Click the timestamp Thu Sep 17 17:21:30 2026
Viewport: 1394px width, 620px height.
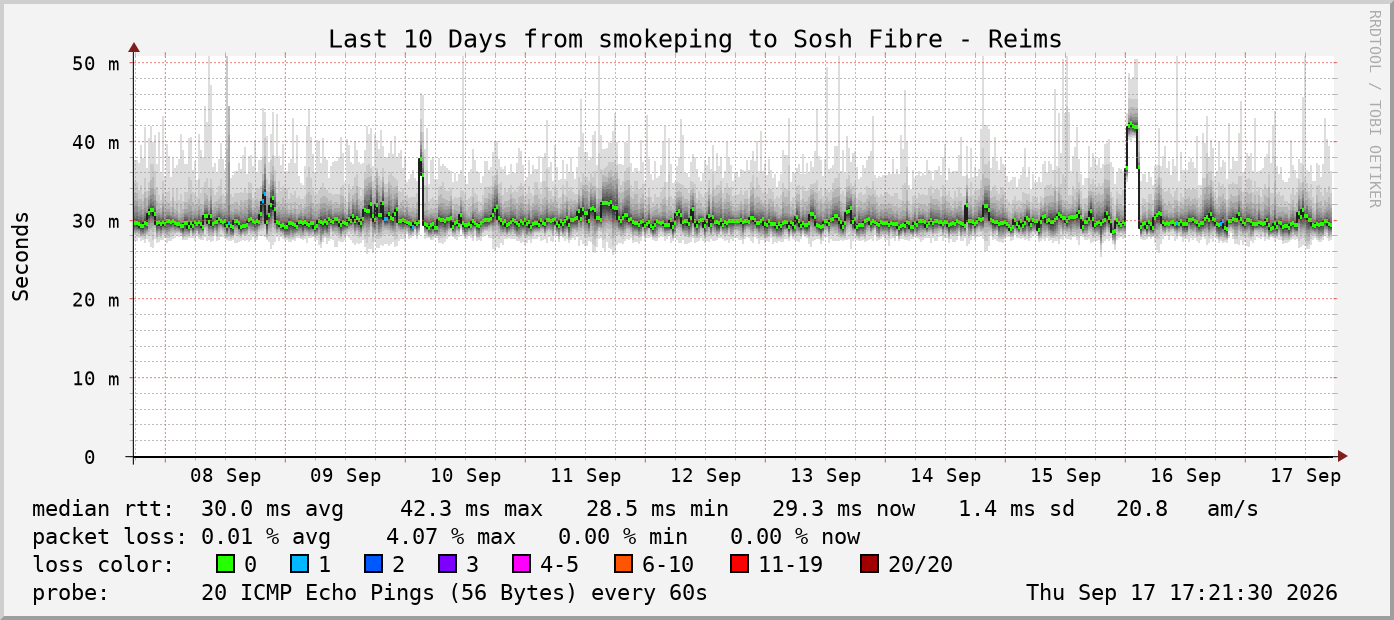[1182, 592]
